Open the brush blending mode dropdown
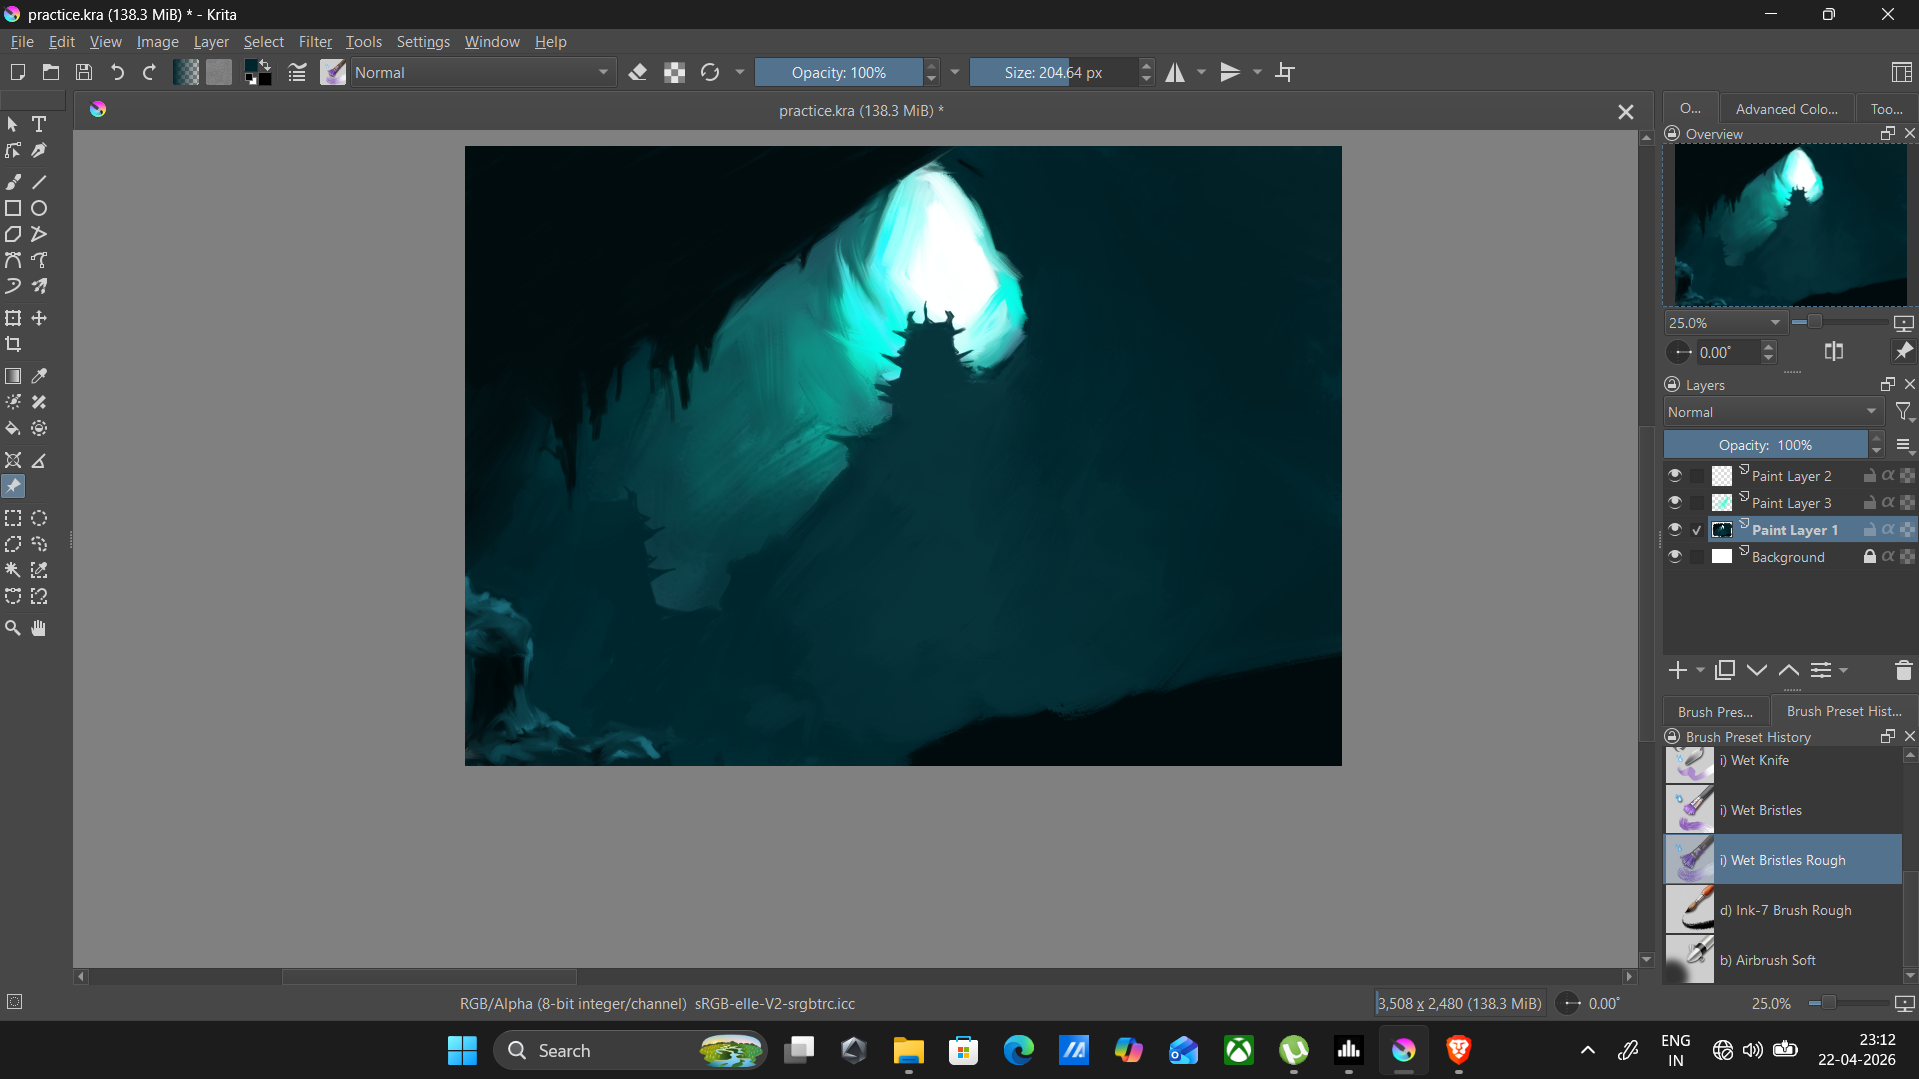This screenshot has width=1919, height=1079. coord(482,72)
